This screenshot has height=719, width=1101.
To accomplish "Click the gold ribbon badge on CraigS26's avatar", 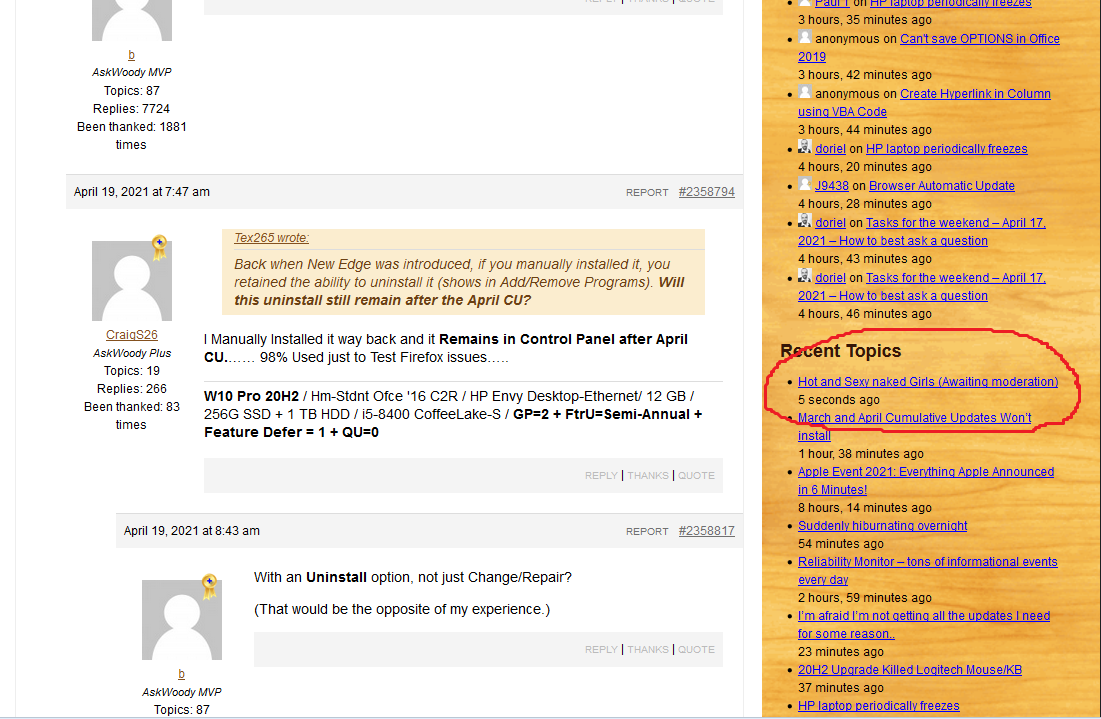I will pyautogui.click(x=160, y=247).
